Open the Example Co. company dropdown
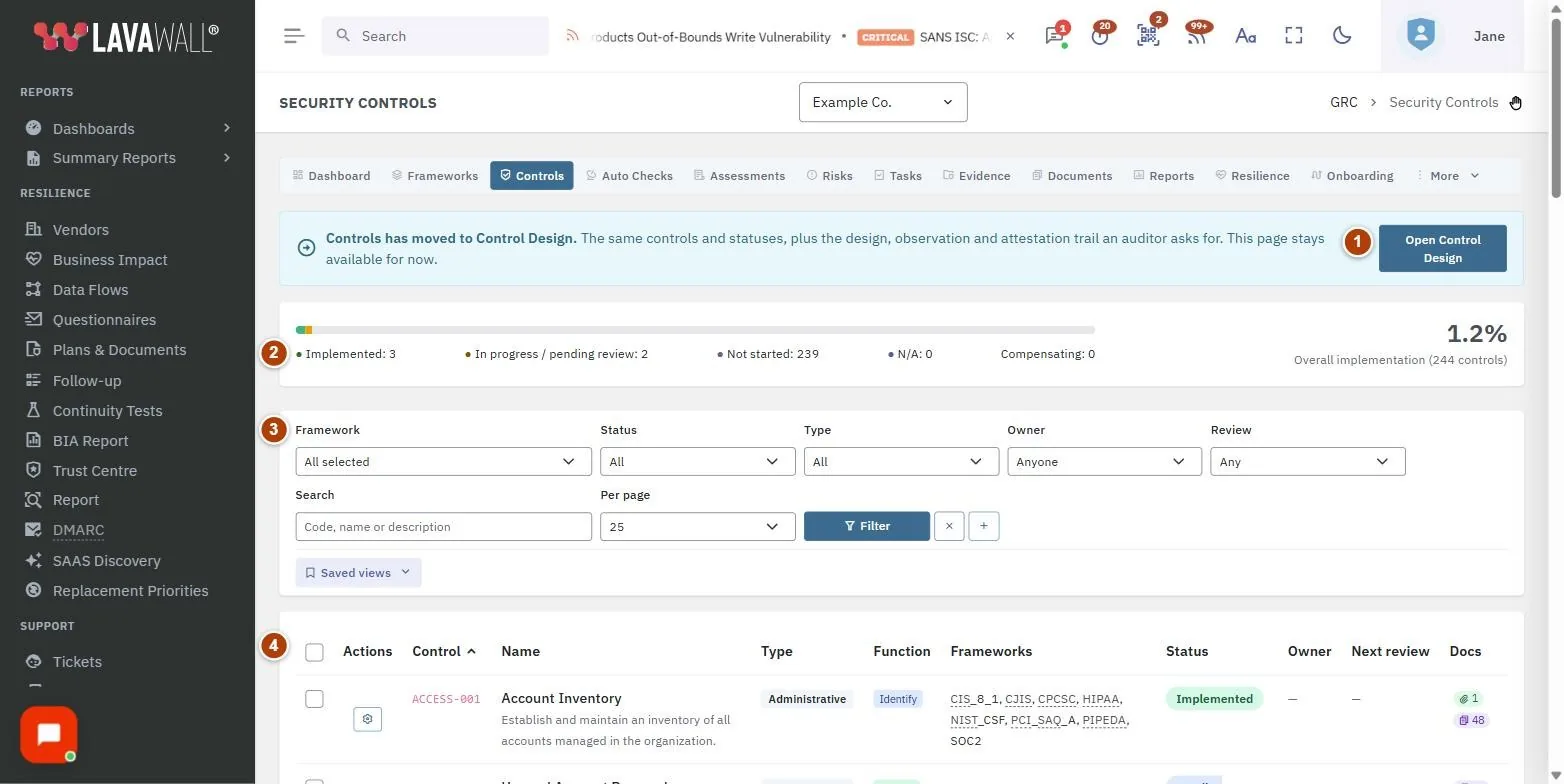 (883, 102)
